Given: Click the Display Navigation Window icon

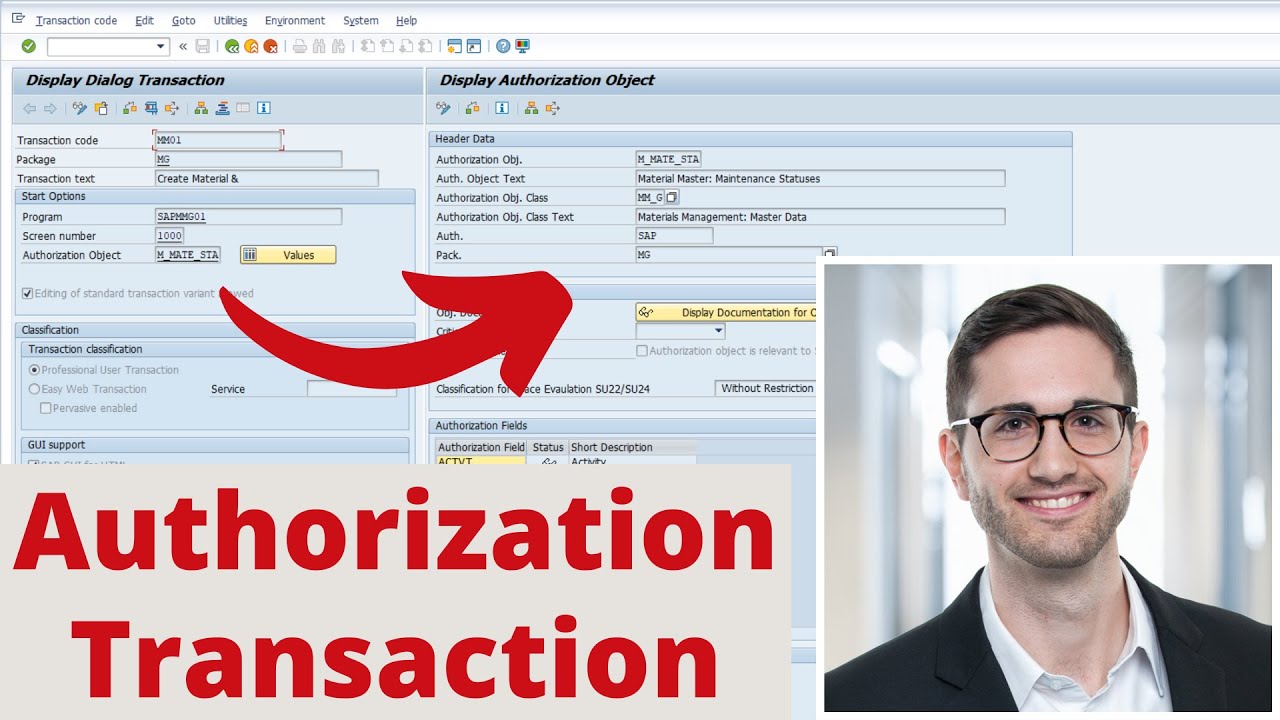Looking at the screenshot, I should tap(222, 108).
